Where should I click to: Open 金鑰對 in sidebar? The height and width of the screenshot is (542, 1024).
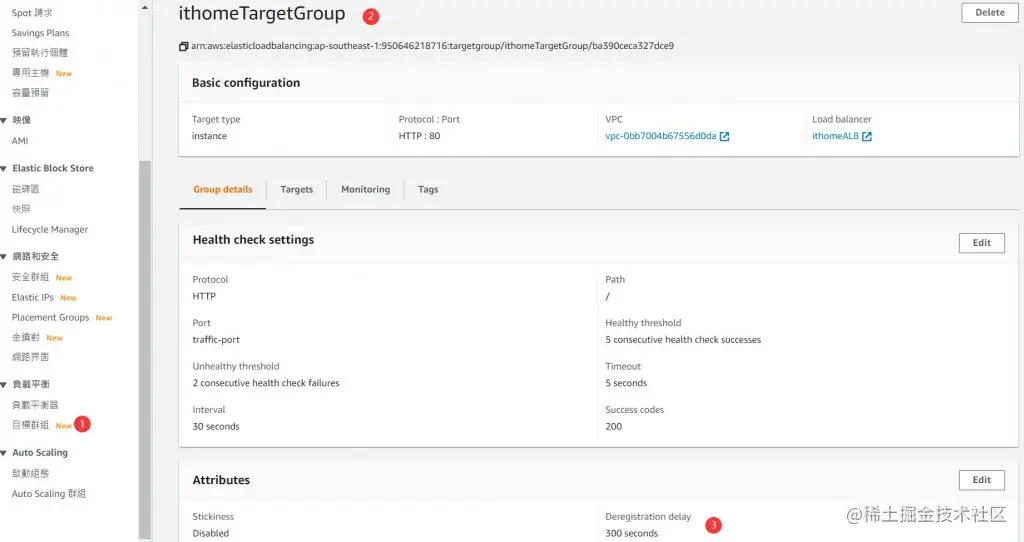click(25, 338)
